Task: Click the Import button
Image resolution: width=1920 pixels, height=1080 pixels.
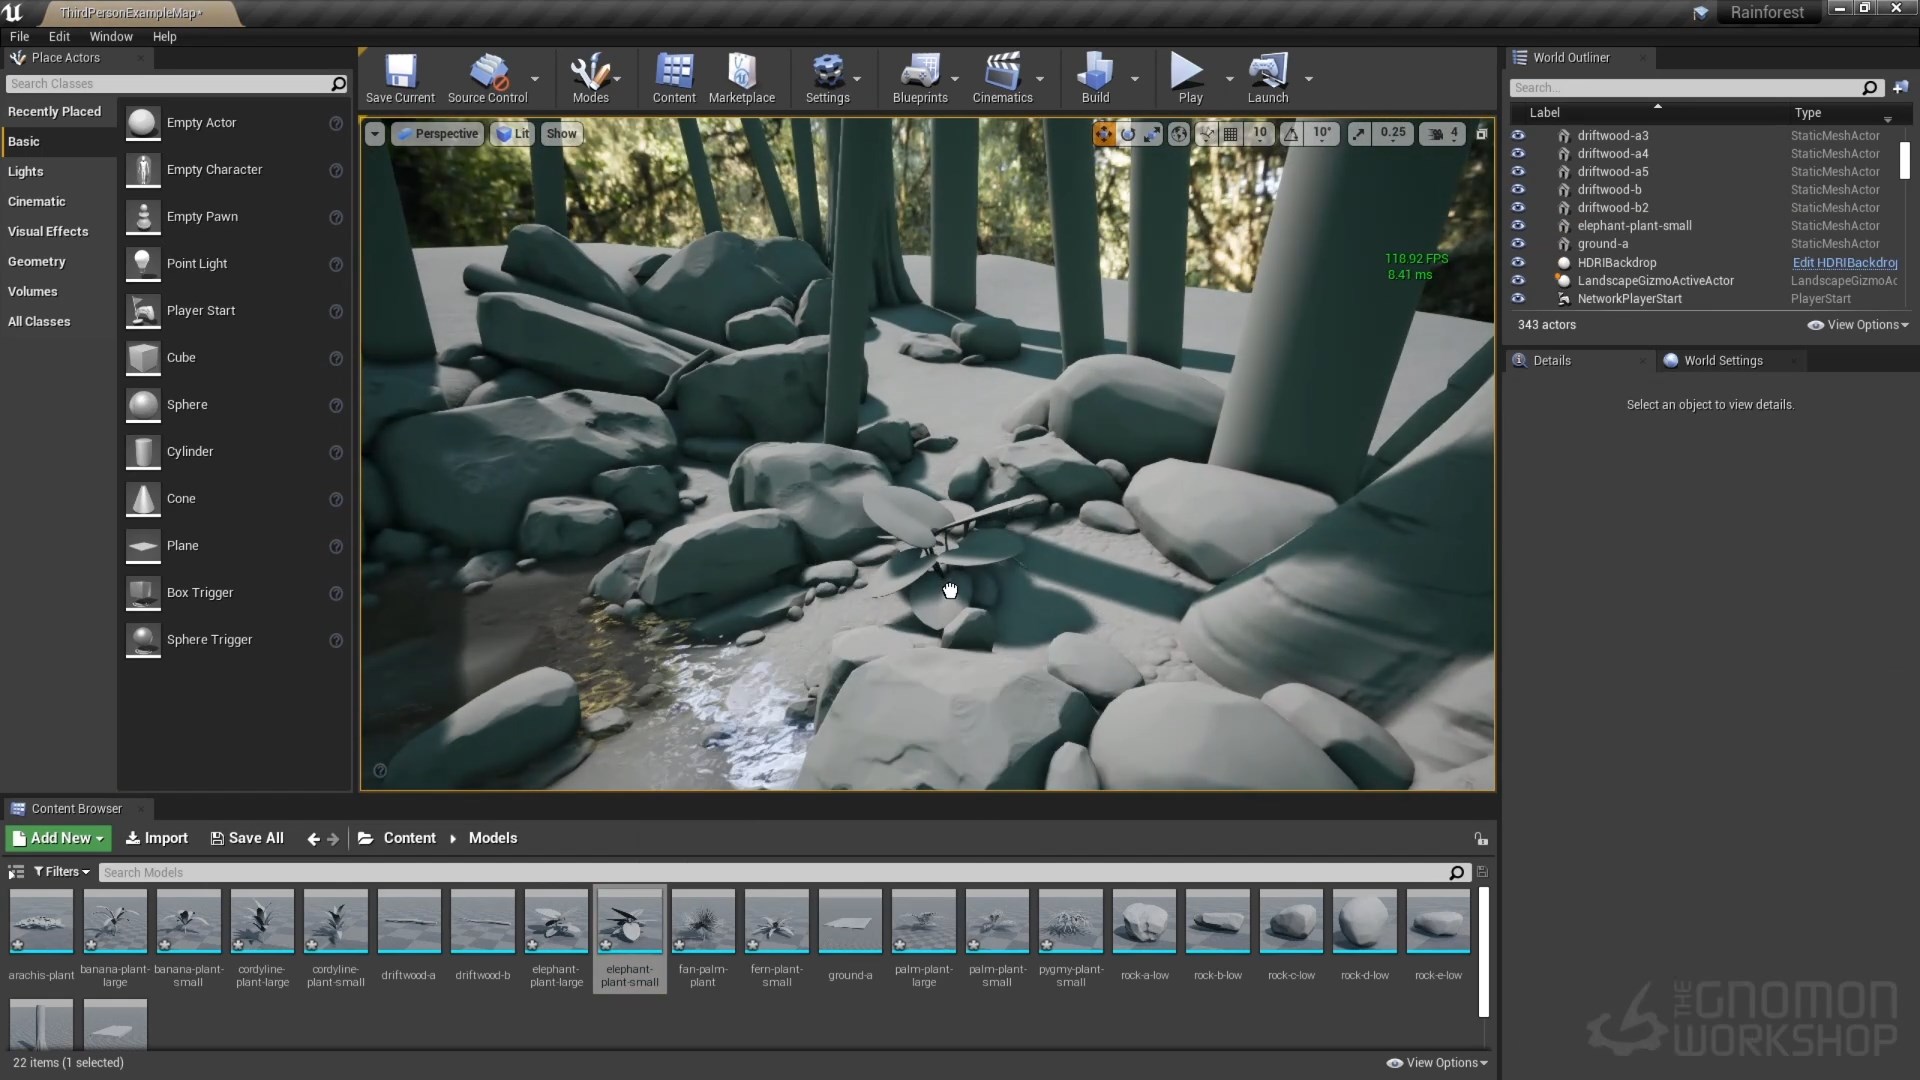Action: [x=157, y=838]
